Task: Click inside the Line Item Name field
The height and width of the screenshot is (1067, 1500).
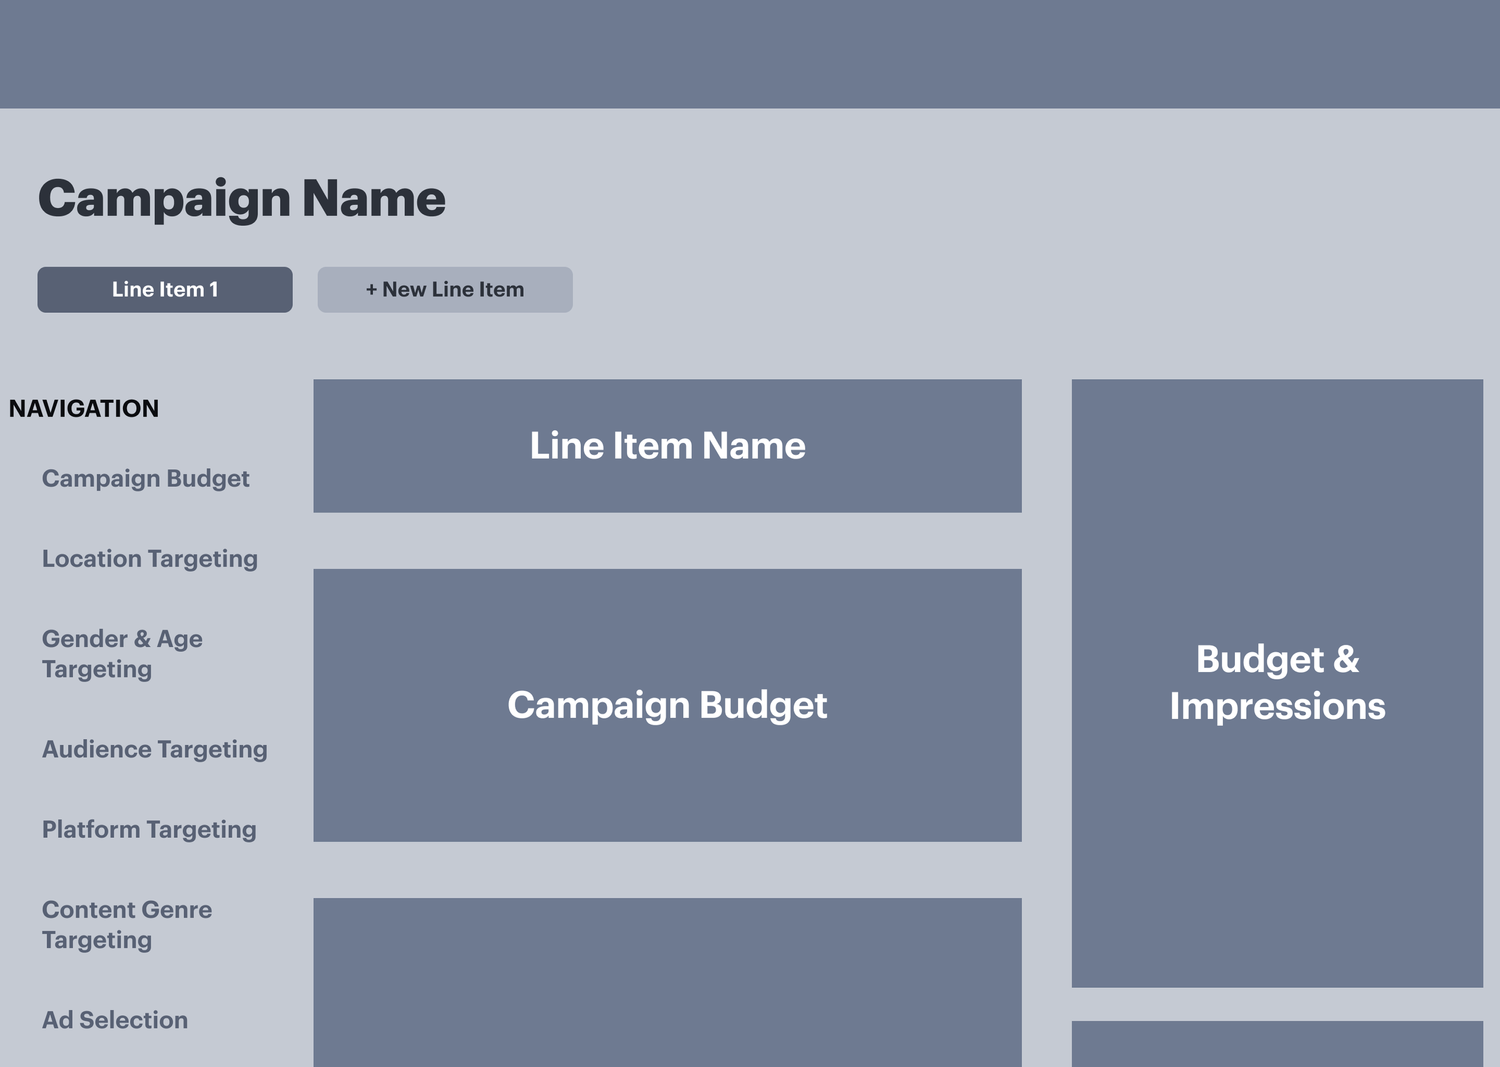Action: point(667,446)
